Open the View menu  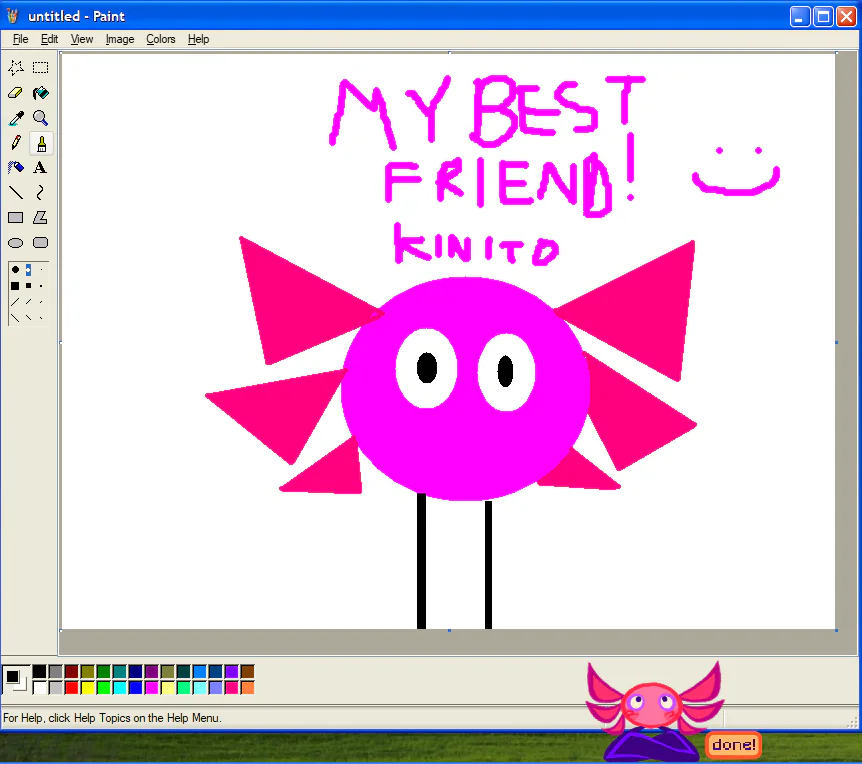(82, 39)
